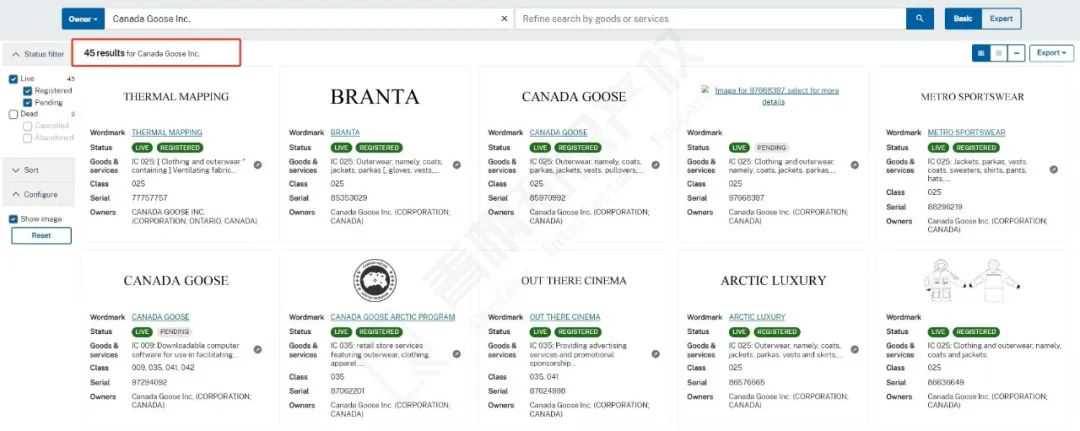
Task: Switch to grid view layout icon
Action: 980,53
